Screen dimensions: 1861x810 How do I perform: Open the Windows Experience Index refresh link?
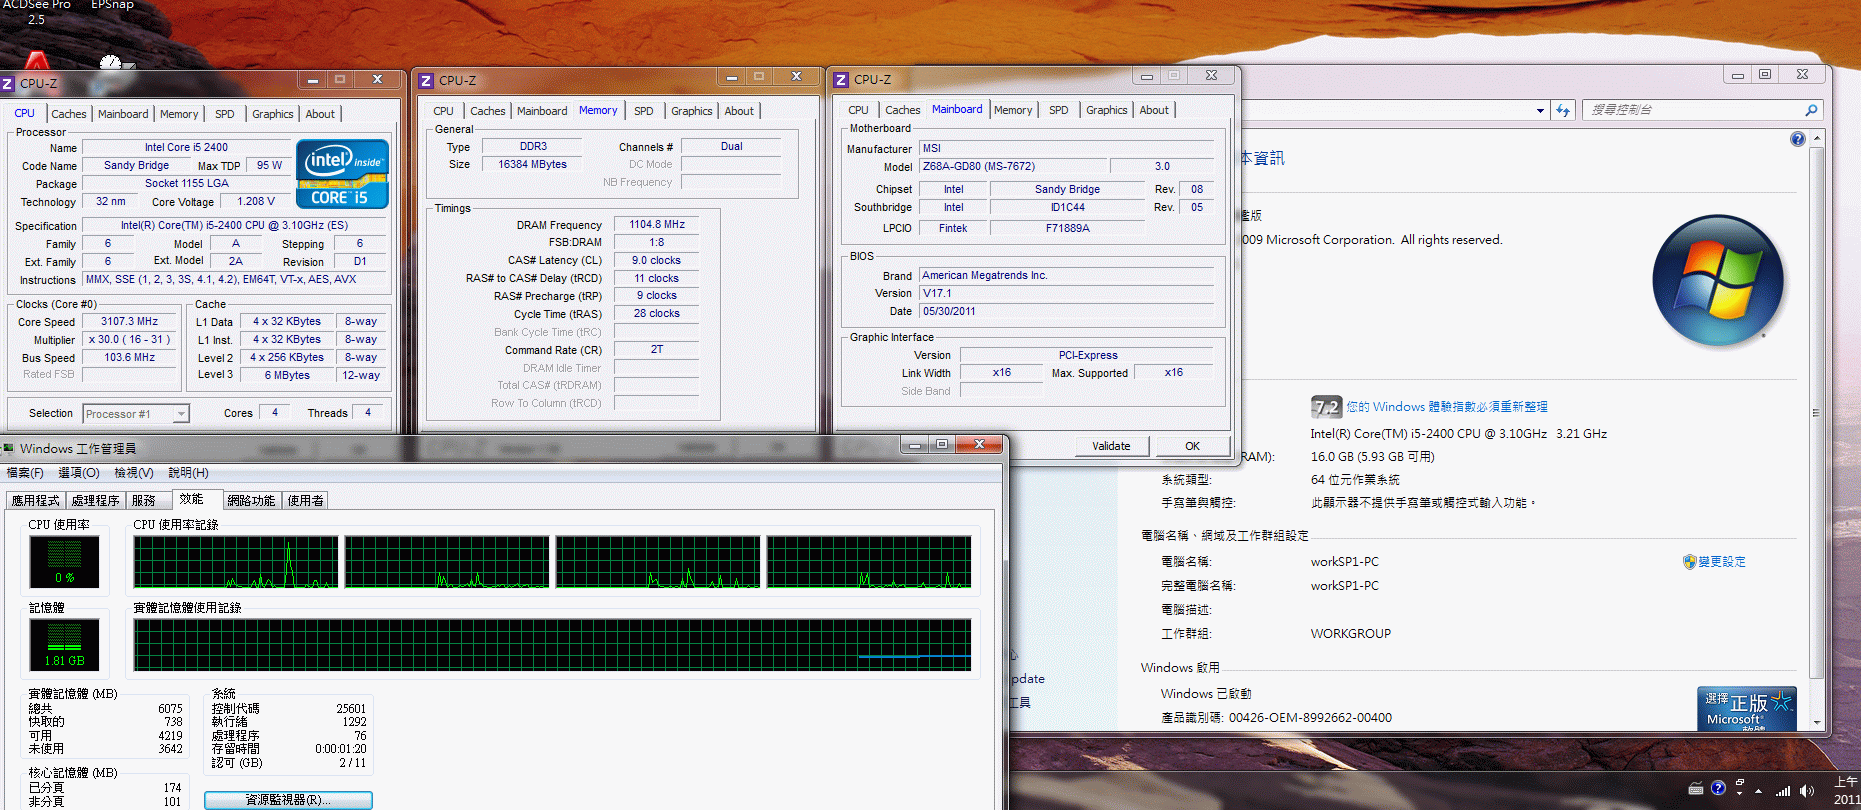1447,407
